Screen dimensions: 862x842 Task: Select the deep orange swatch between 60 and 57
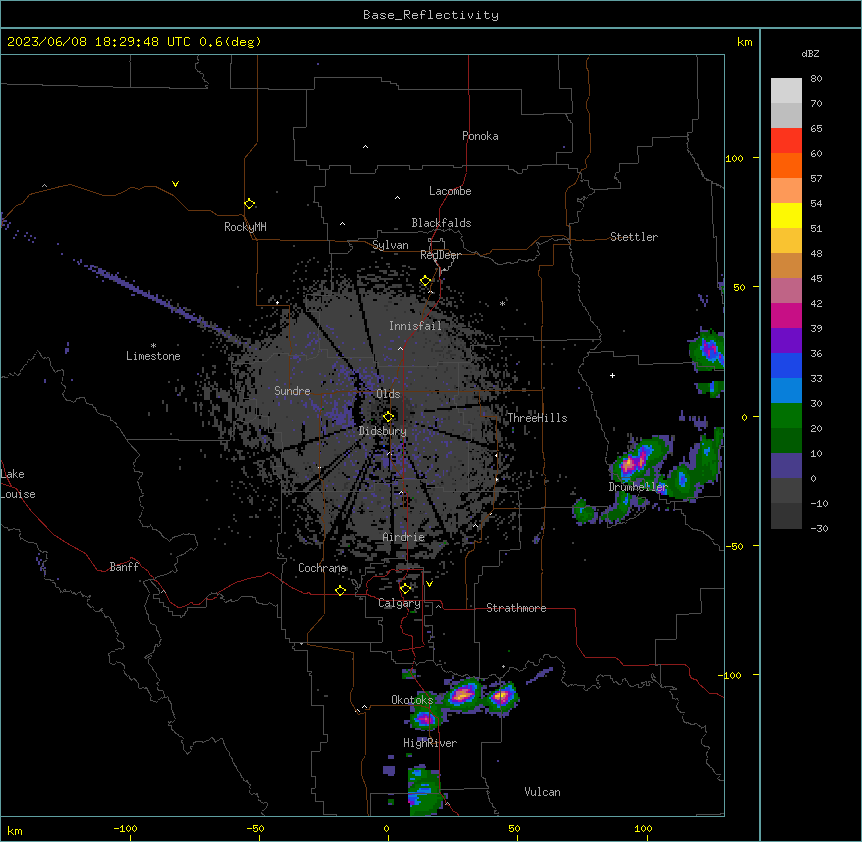[x=786, y=165]
